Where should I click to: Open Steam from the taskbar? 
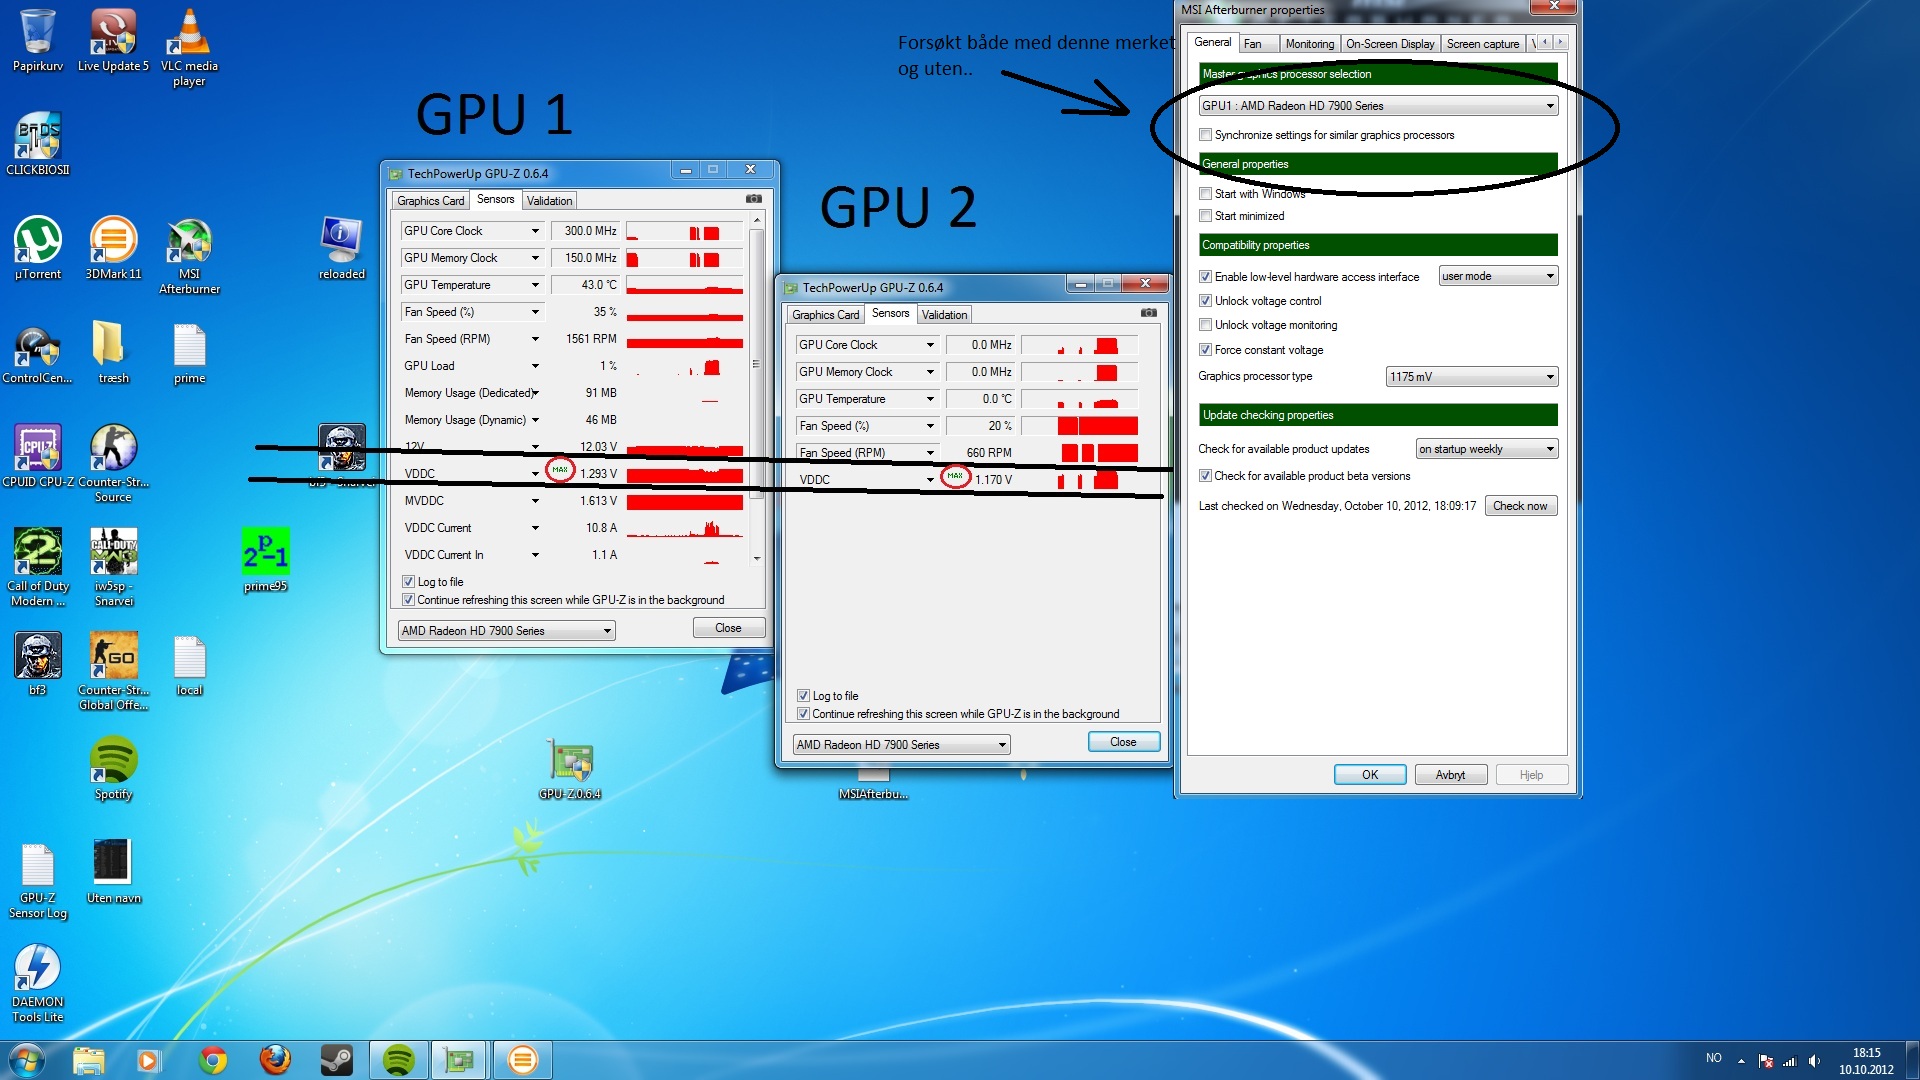pyautogui.click(x=337, y=1060)
